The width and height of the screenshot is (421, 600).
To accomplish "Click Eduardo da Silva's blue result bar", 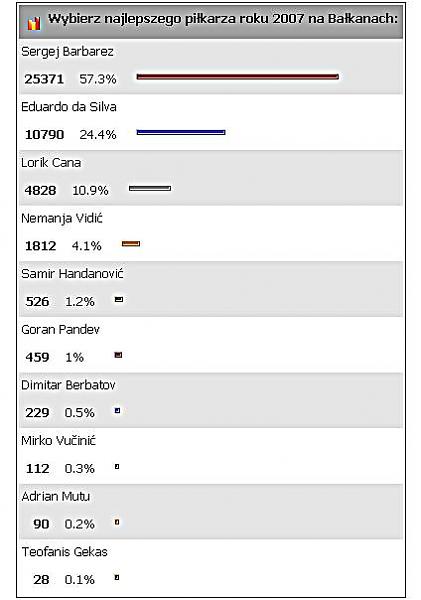I will tap(181, 132).
